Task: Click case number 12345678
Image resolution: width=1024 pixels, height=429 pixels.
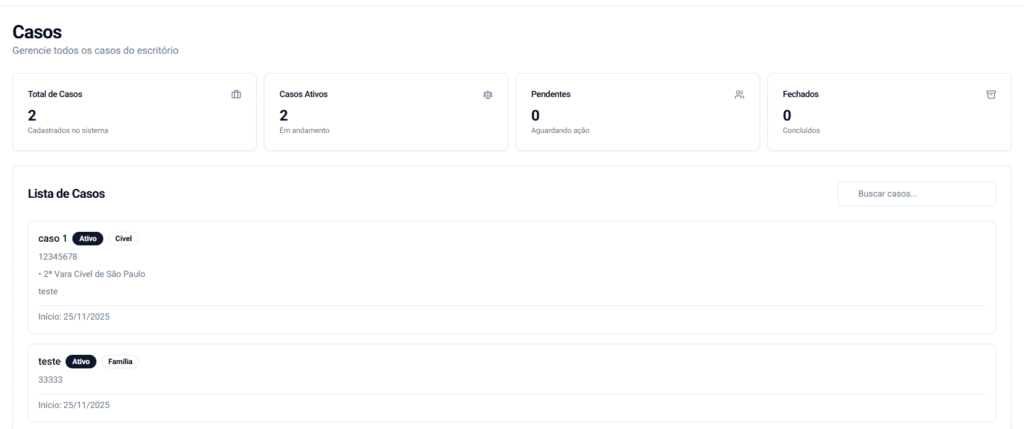Action: tap(58, 257)
